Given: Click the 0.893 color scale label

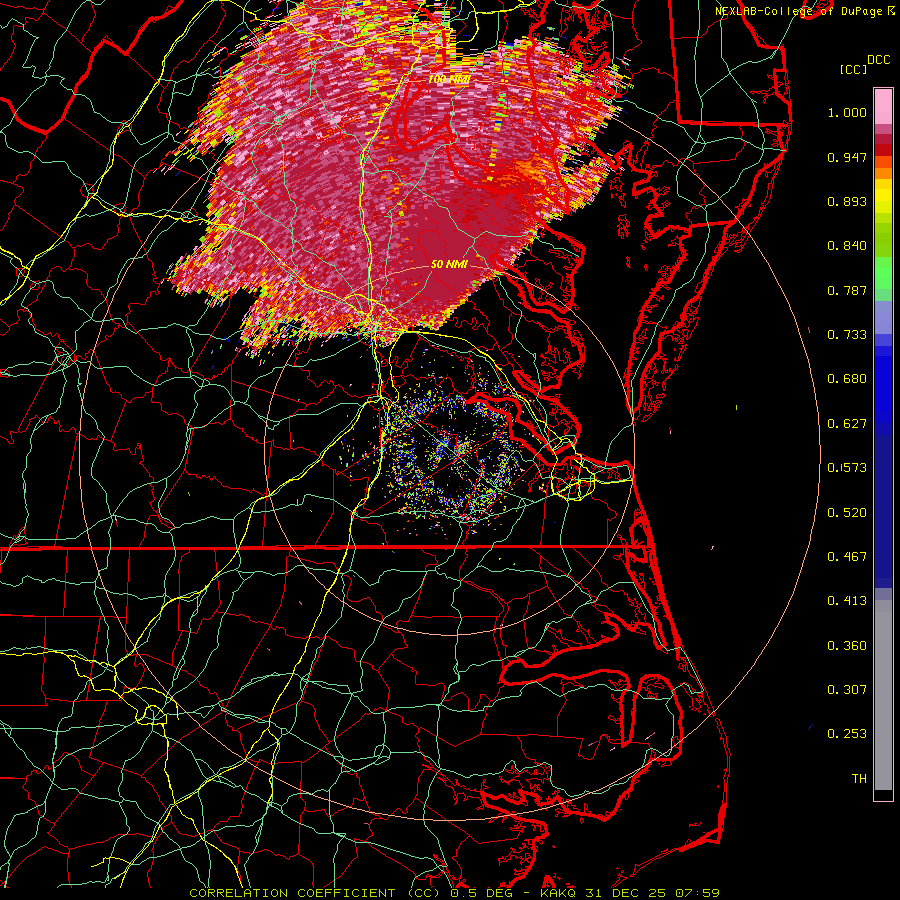Looking at the screenshot, I should tap(847, 201).
